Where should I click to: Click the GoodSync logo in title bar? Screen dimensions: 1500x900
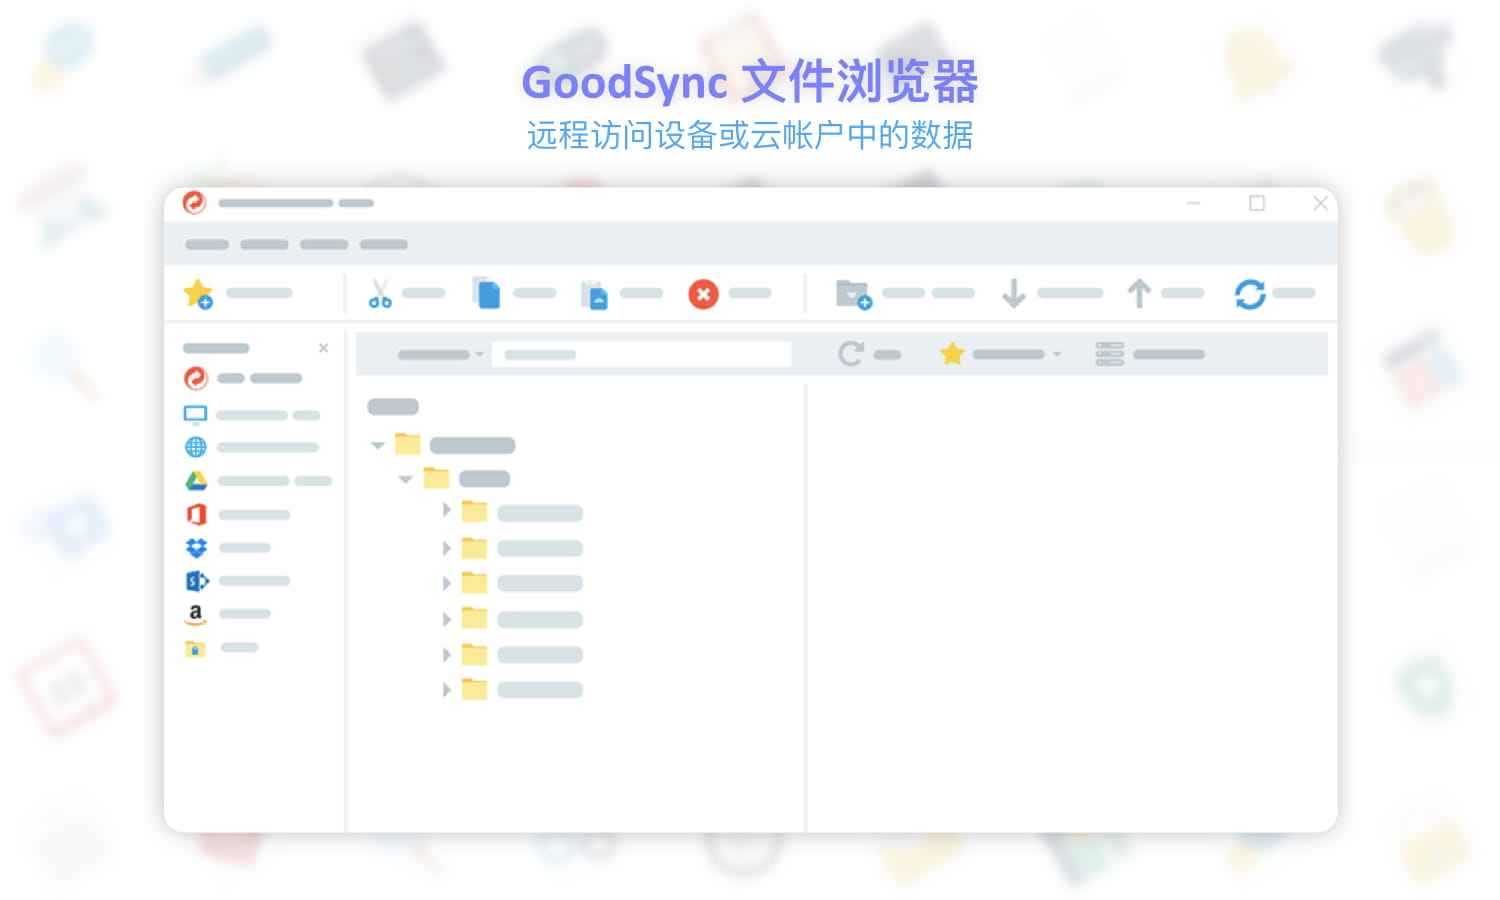pyautogui.click(x=194, y=203)
